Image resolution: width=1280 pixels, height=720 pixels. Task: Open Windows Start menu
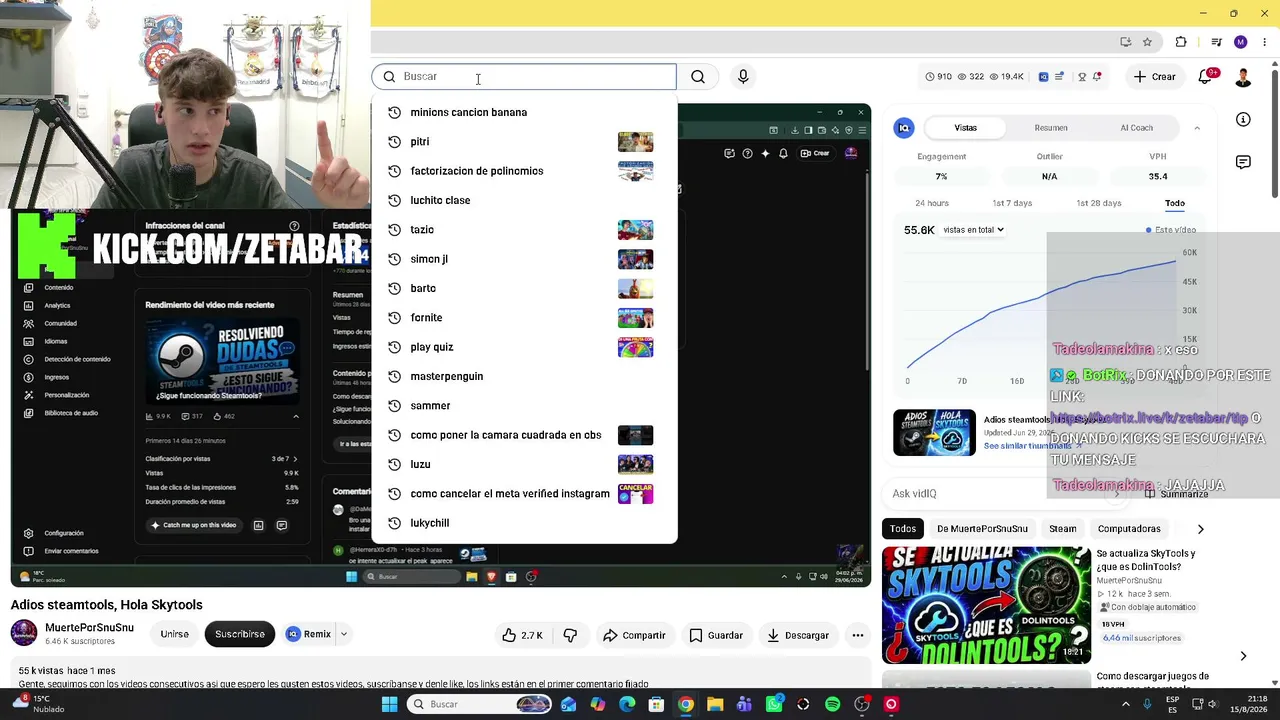[390, 704]
